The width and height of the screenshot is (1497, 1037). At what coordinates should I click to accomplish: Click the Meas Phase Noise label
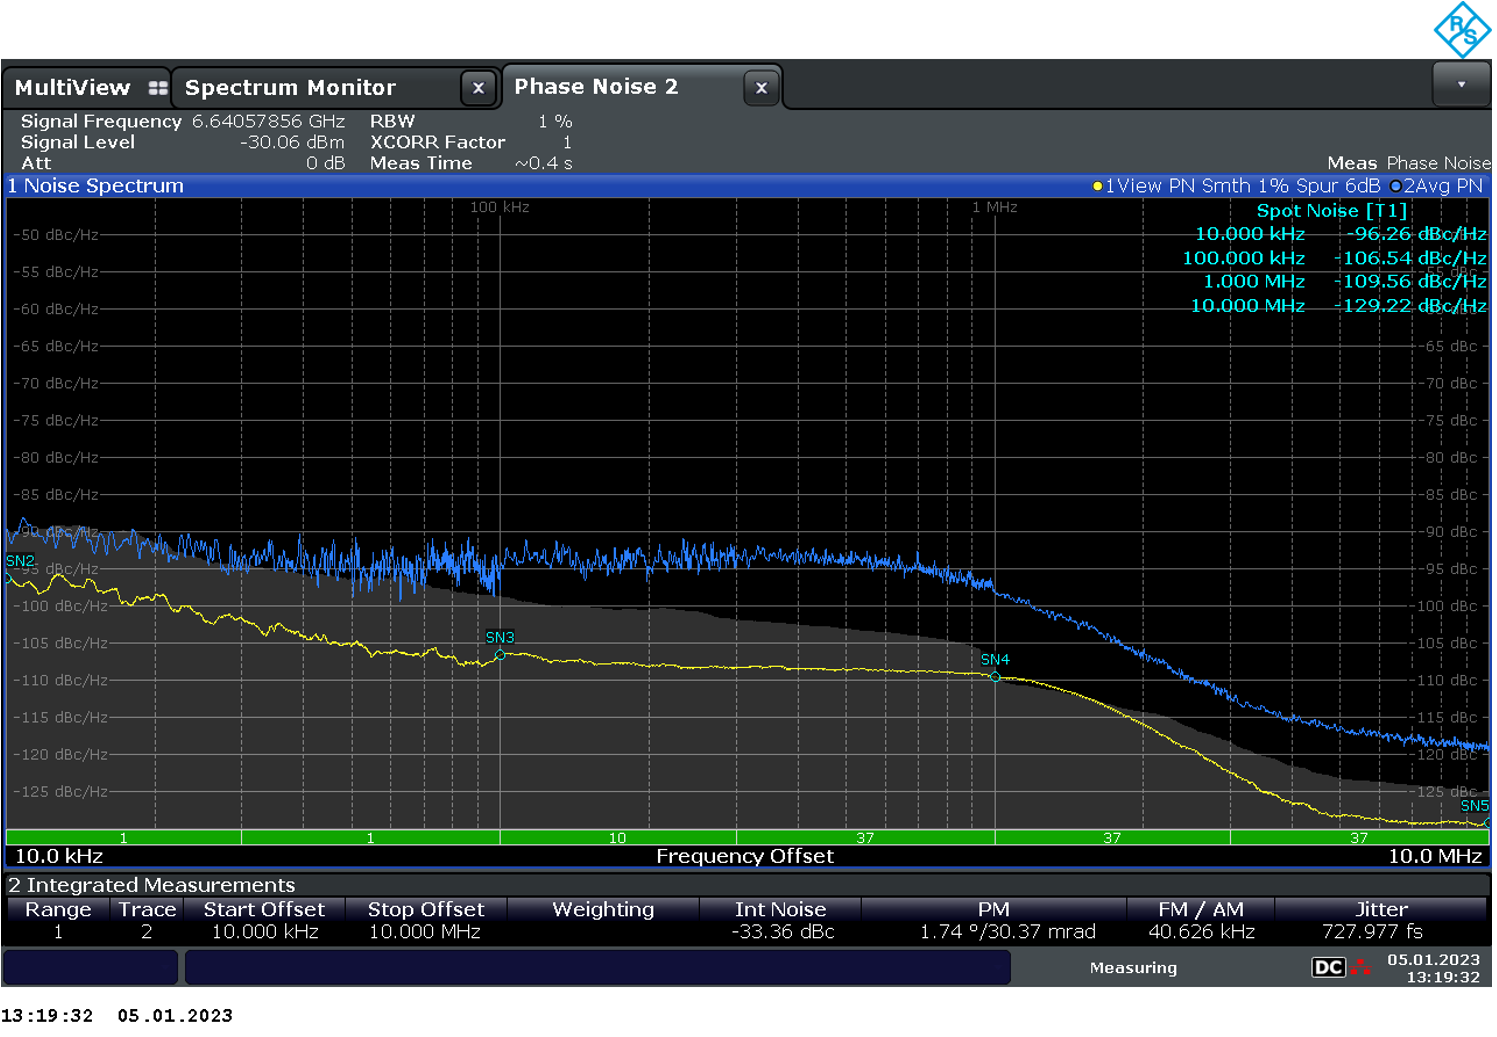click(x=1408, y=163)
